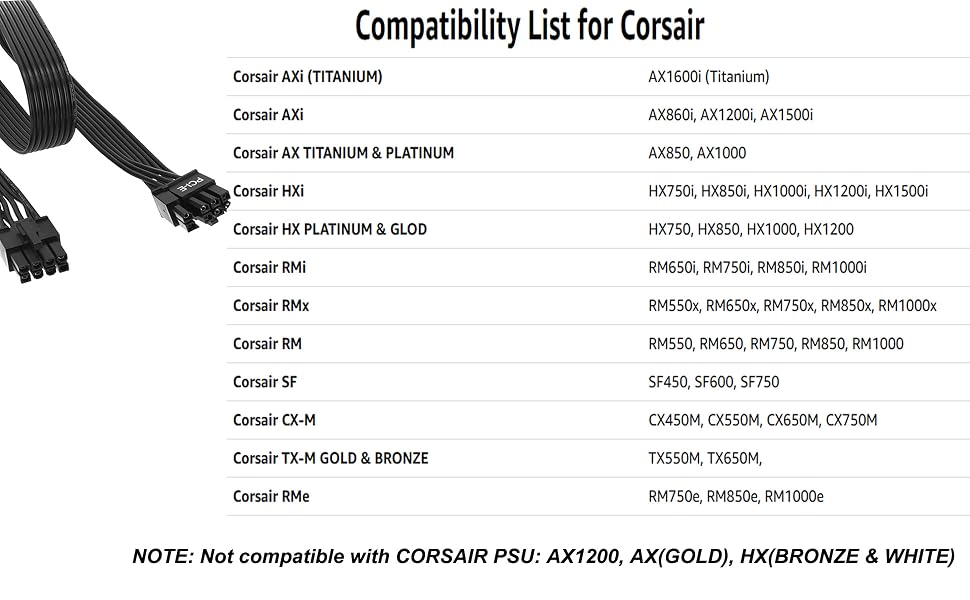
Task: Click the Corsair RM row label
Action: (x=267, y=344)
